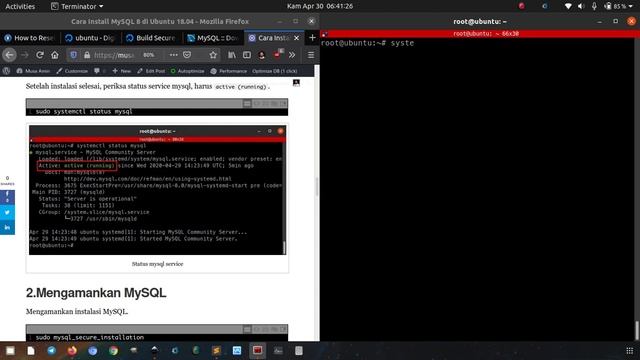The image size is (640, 360).
Task: Click heading 2.Mengamankan MySQL
Action: pyautogui.click(x=96, y=293)
